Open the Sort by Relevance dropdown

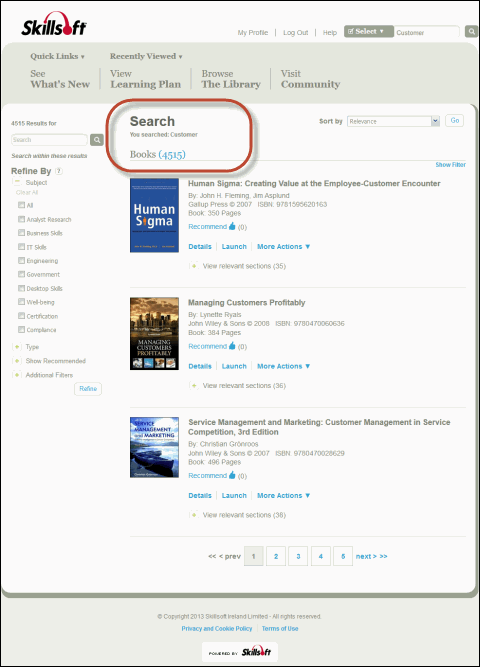pyautogui.click(x=393, y=121)
